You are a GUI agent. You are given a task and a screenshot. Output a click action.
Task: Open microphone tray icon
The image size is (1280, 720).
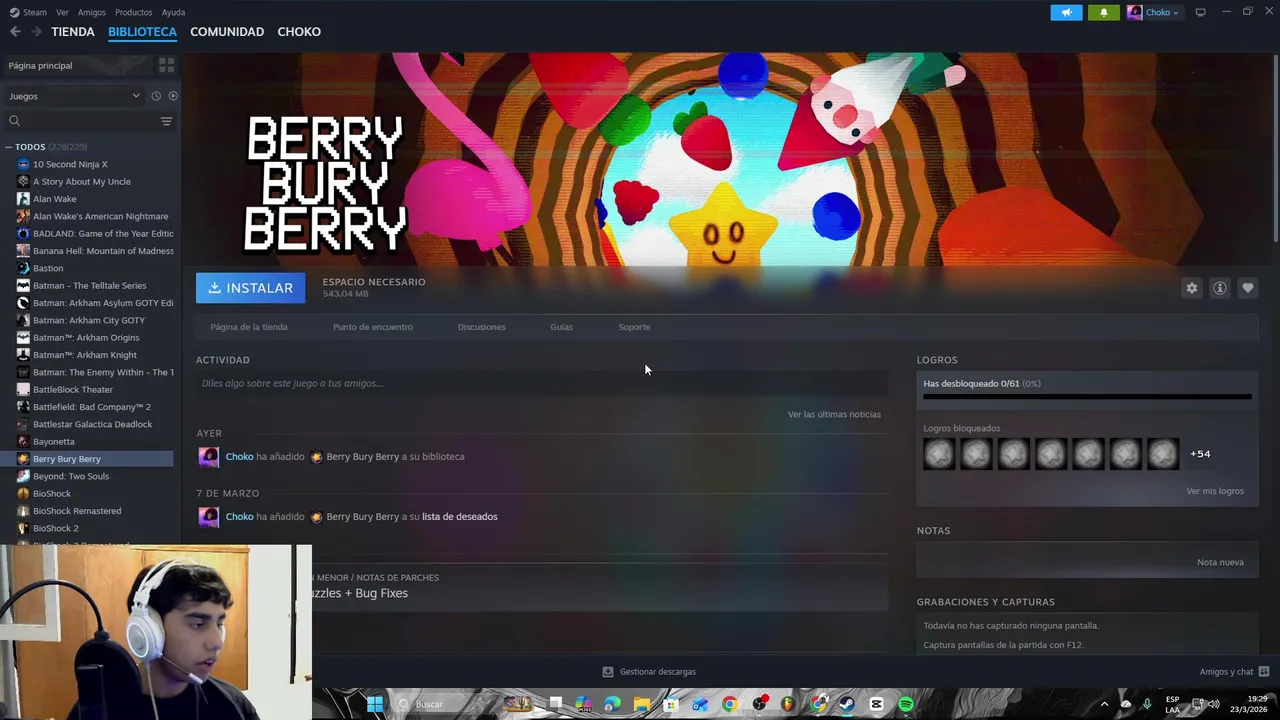tap(1147, 704)
